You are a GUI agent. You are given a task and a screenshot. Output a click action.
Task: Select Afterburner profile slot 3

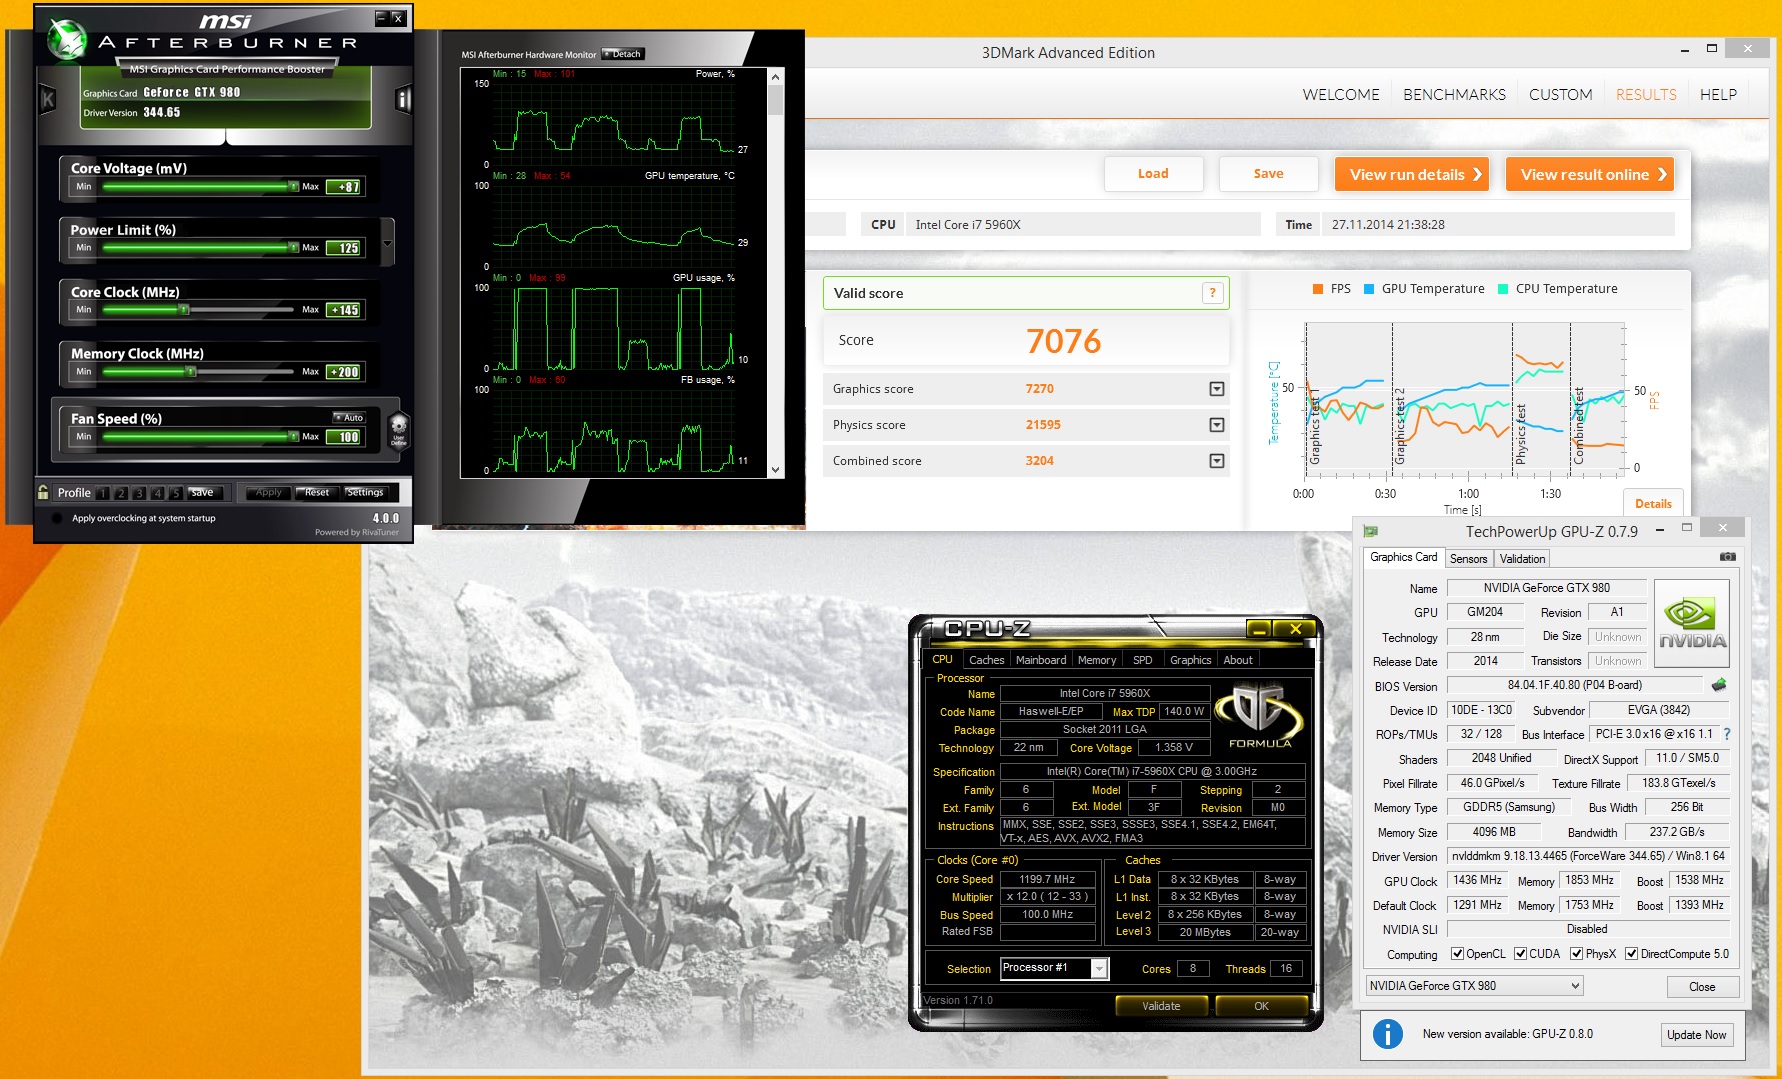[x=139, y=493]
